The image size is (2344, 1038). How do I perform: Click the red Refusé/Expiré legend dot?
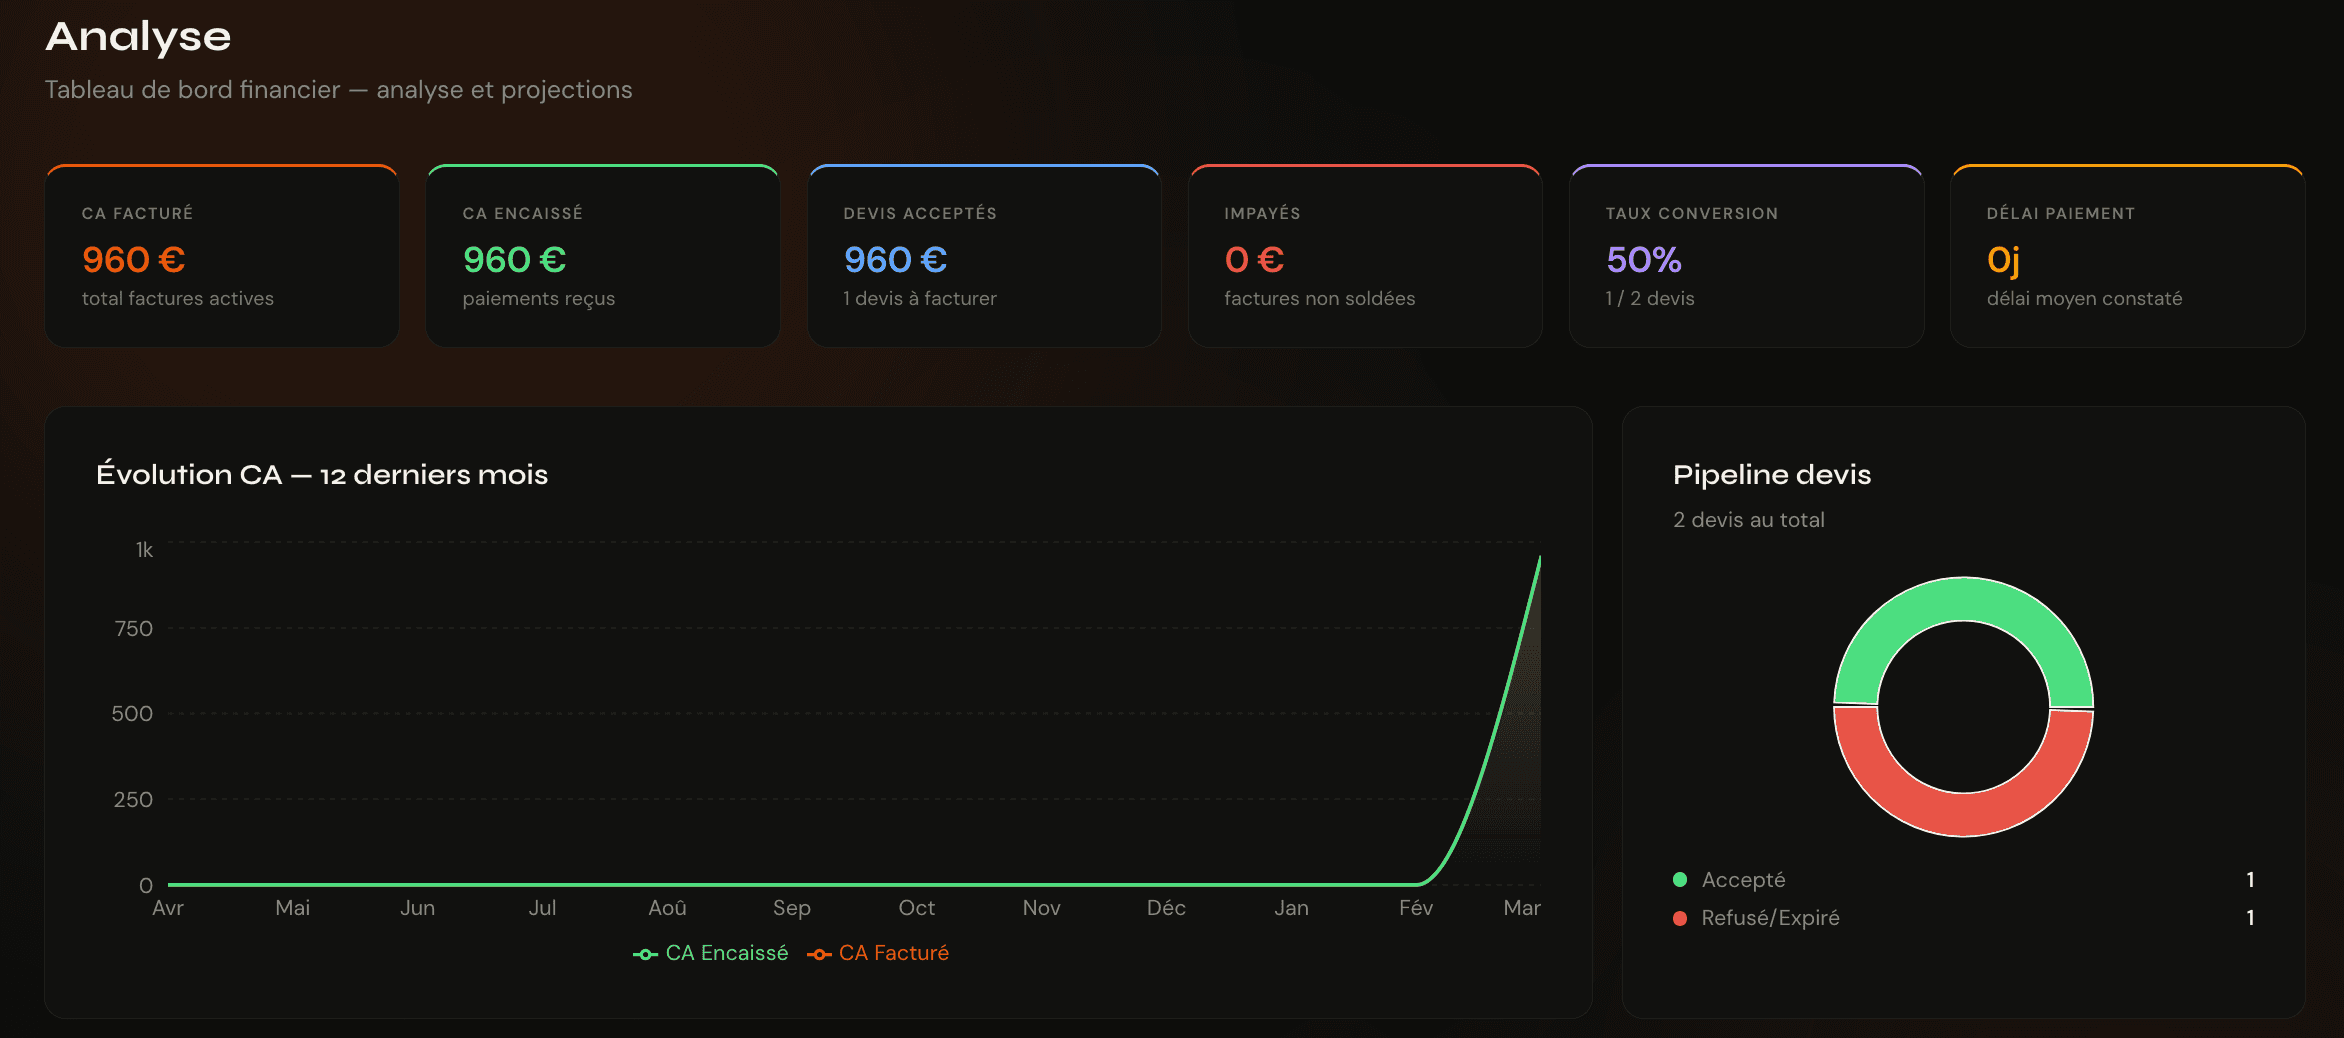pyautogui.click(x=1680, y=918)
